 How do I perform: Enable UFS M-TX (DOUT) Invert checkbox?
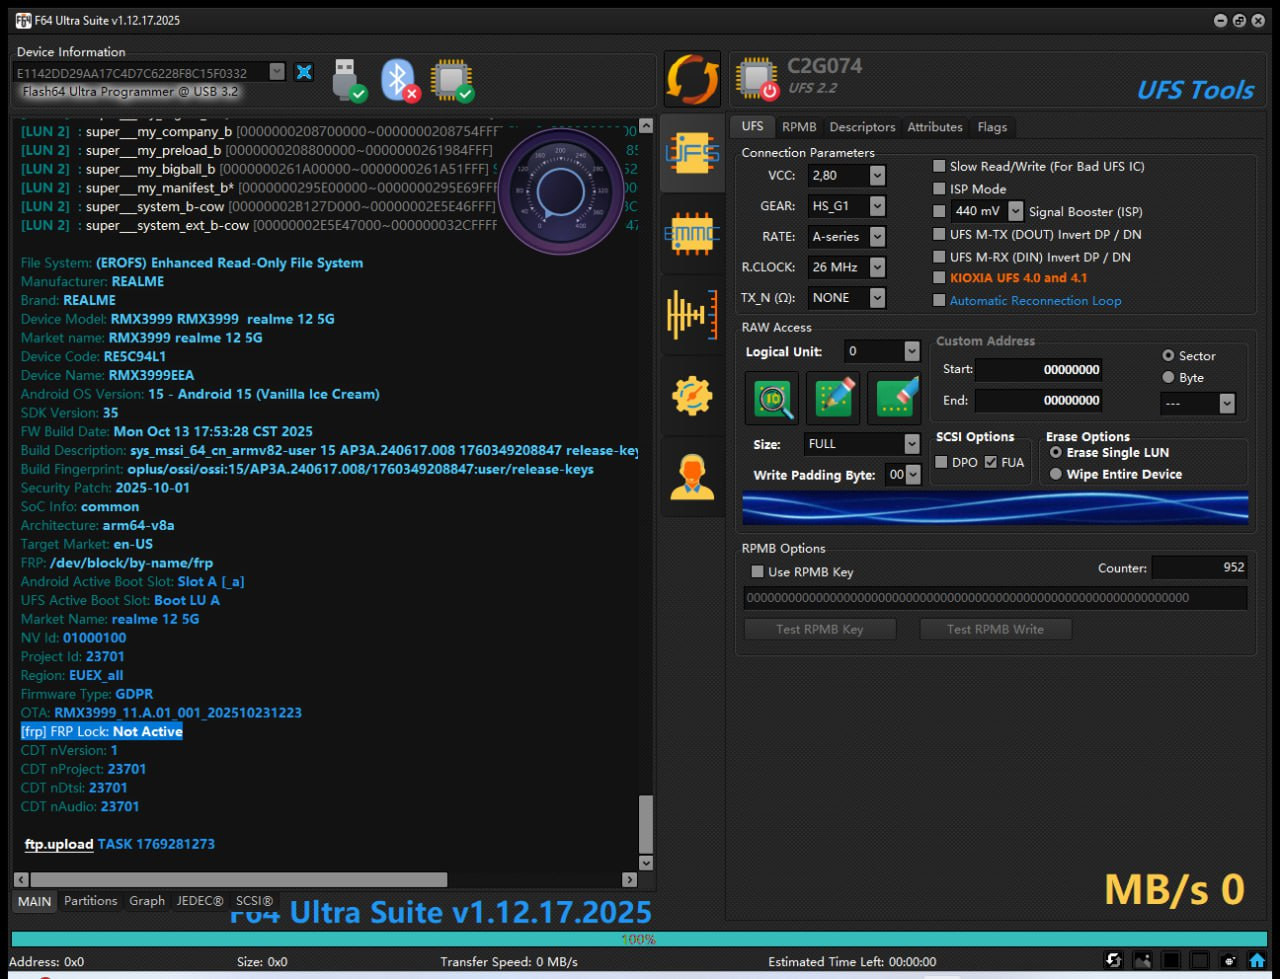[939, 234]
